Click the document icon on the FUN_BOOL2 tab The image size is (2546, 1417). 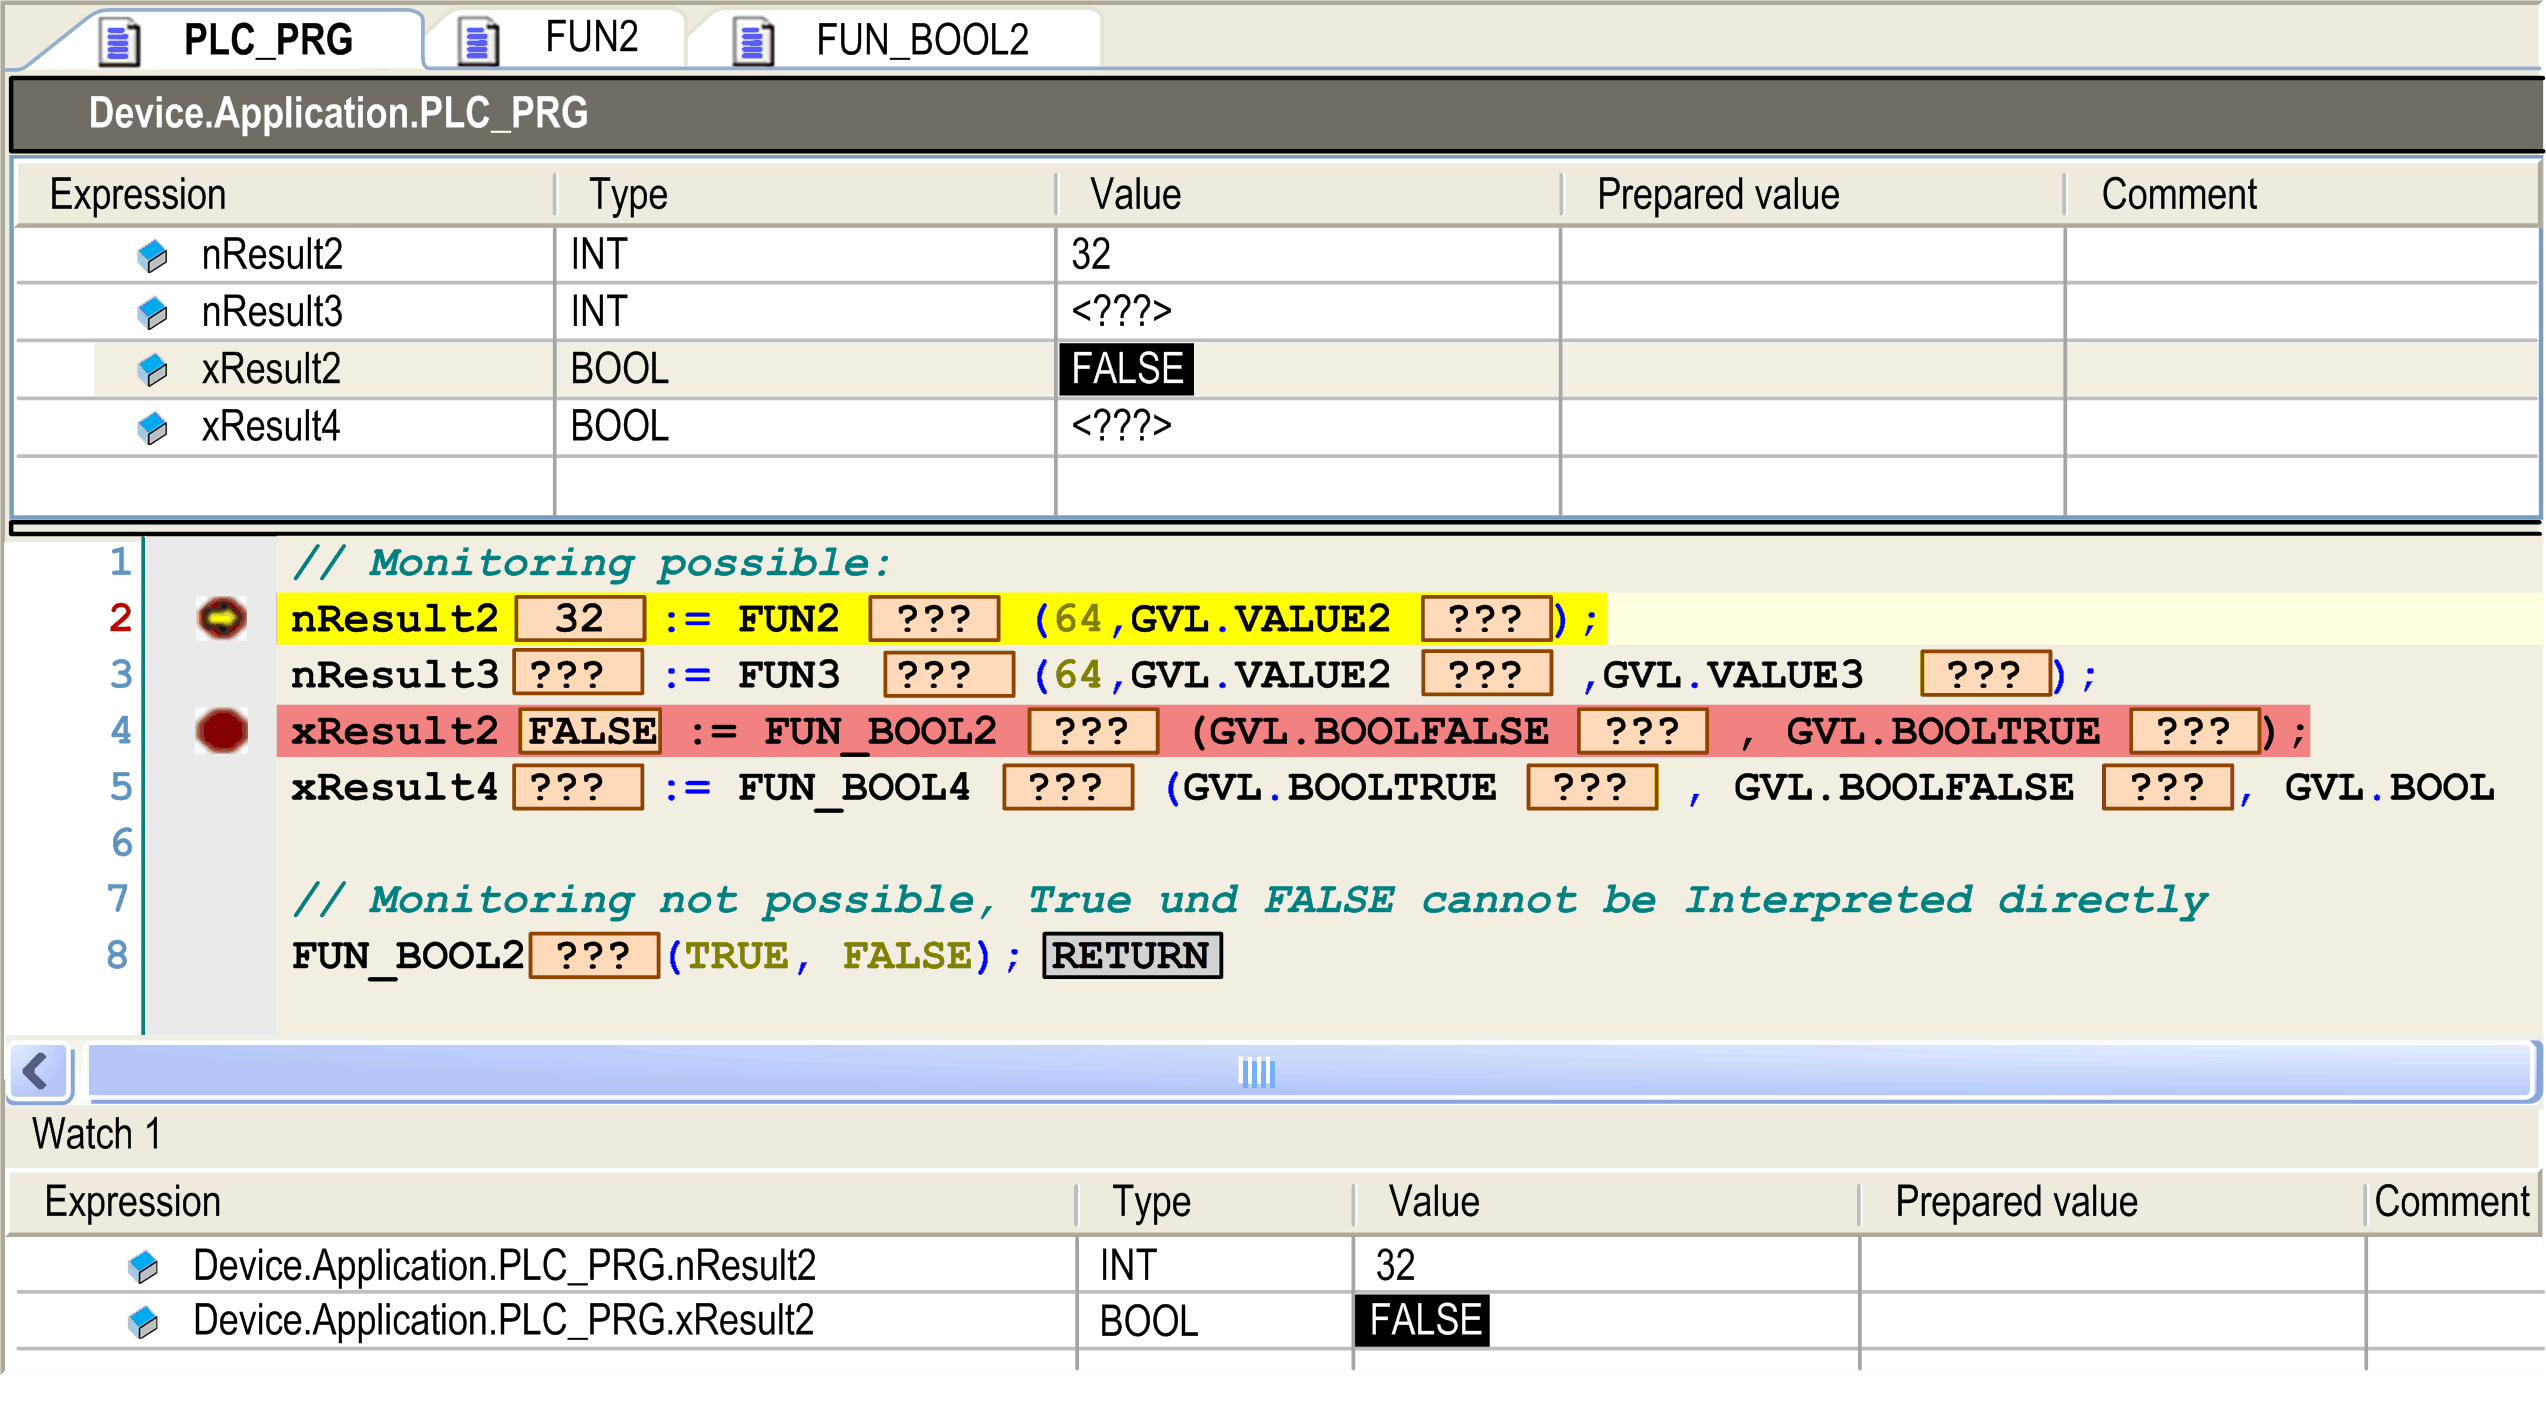[752, 40]
